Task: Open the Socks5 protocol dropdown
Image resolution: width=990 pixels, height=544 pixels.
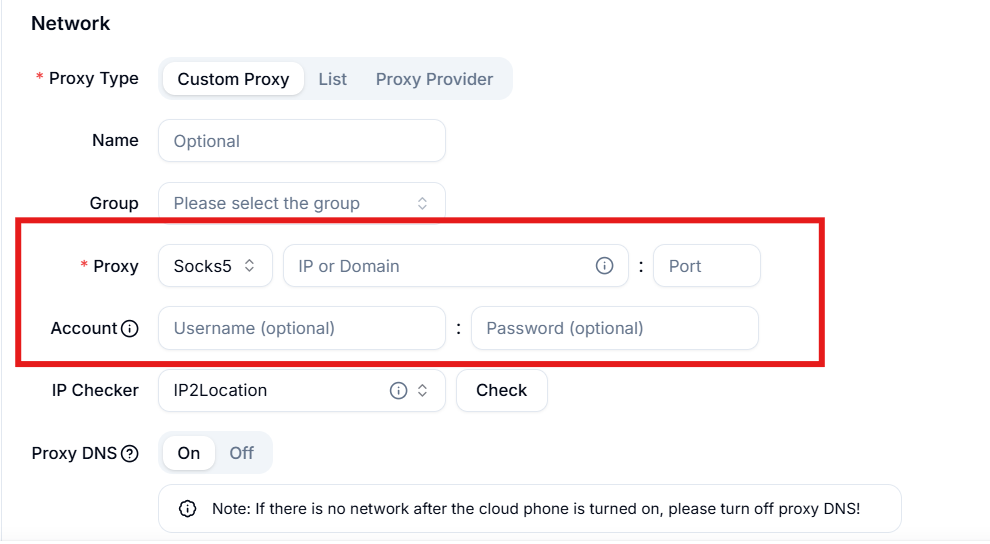Action: [x=215, y=266]
